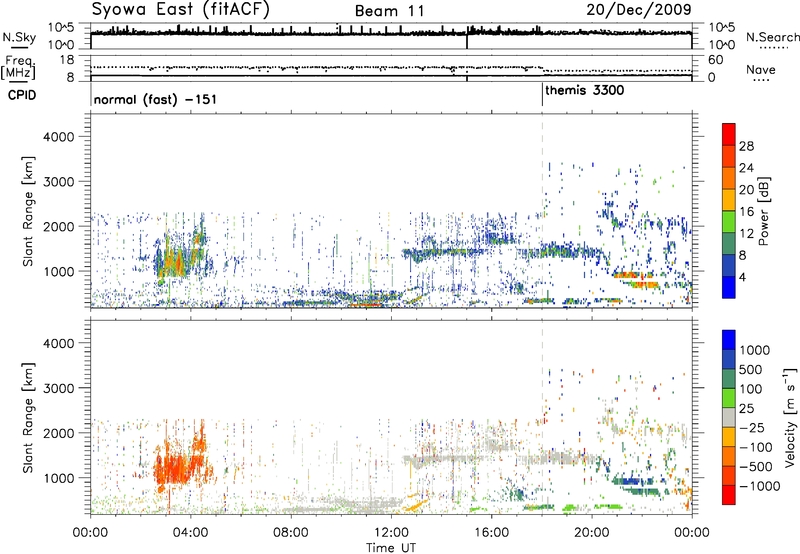Click the 'Power [dB]' colorbar title
This screenshot has height=554, width=800.
tap(763, 211)
